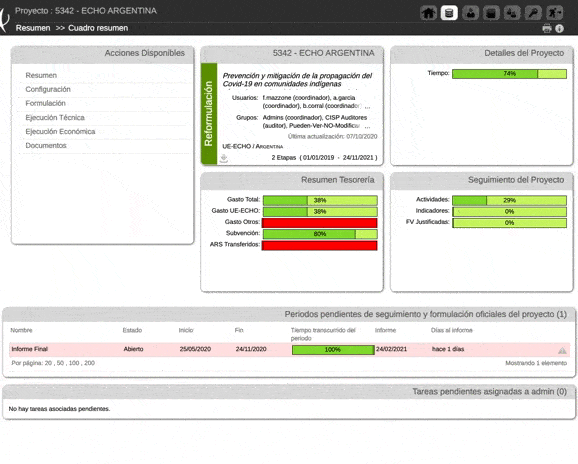Open Documentos menu entry
This screenshot has width=578, height=464.
pos(46,146)
